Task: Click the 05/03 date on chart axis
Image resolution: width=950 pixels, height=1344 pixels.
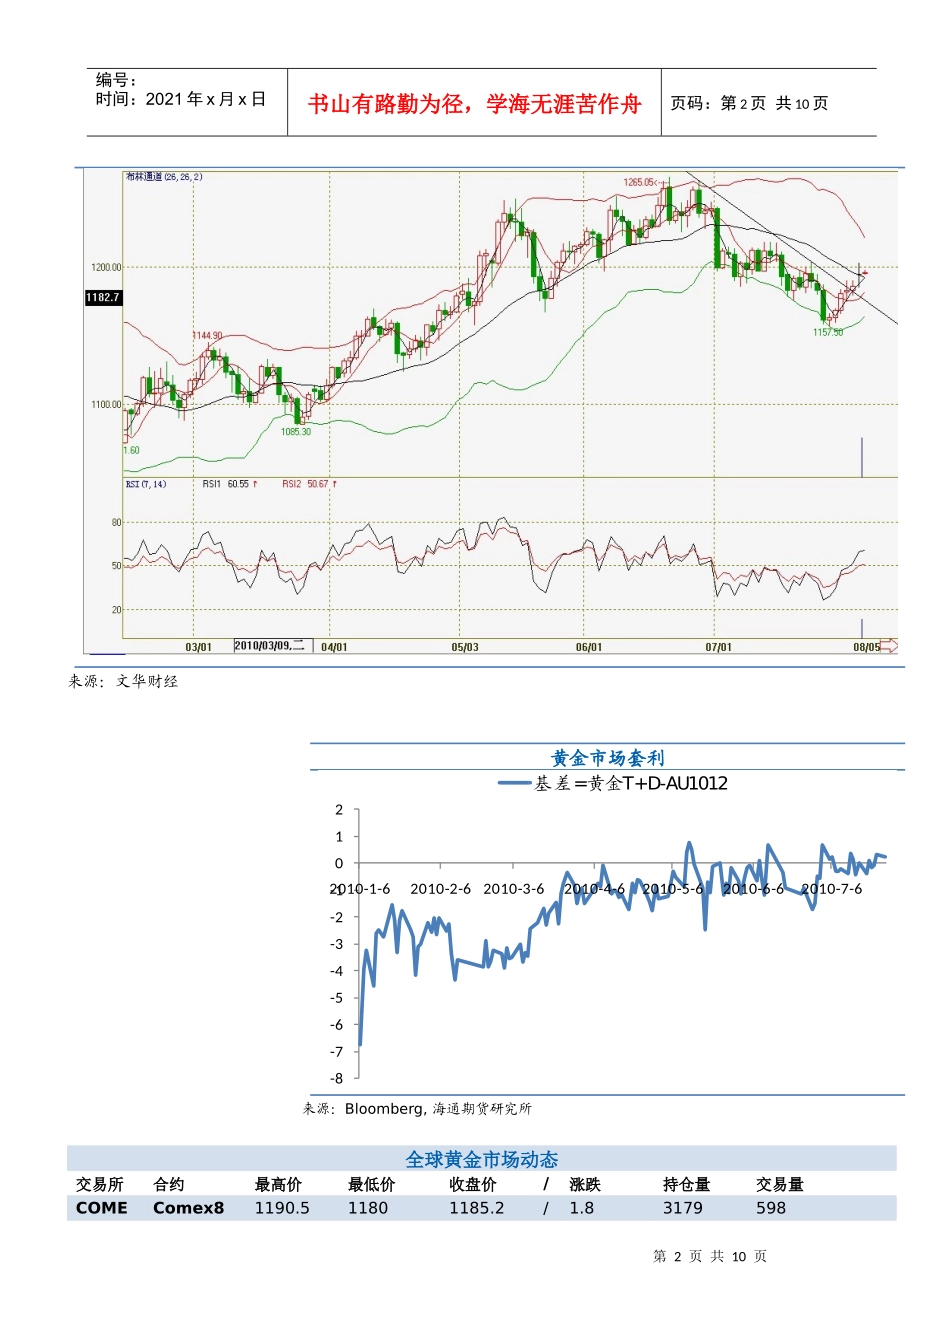Action: click(465, 647)
